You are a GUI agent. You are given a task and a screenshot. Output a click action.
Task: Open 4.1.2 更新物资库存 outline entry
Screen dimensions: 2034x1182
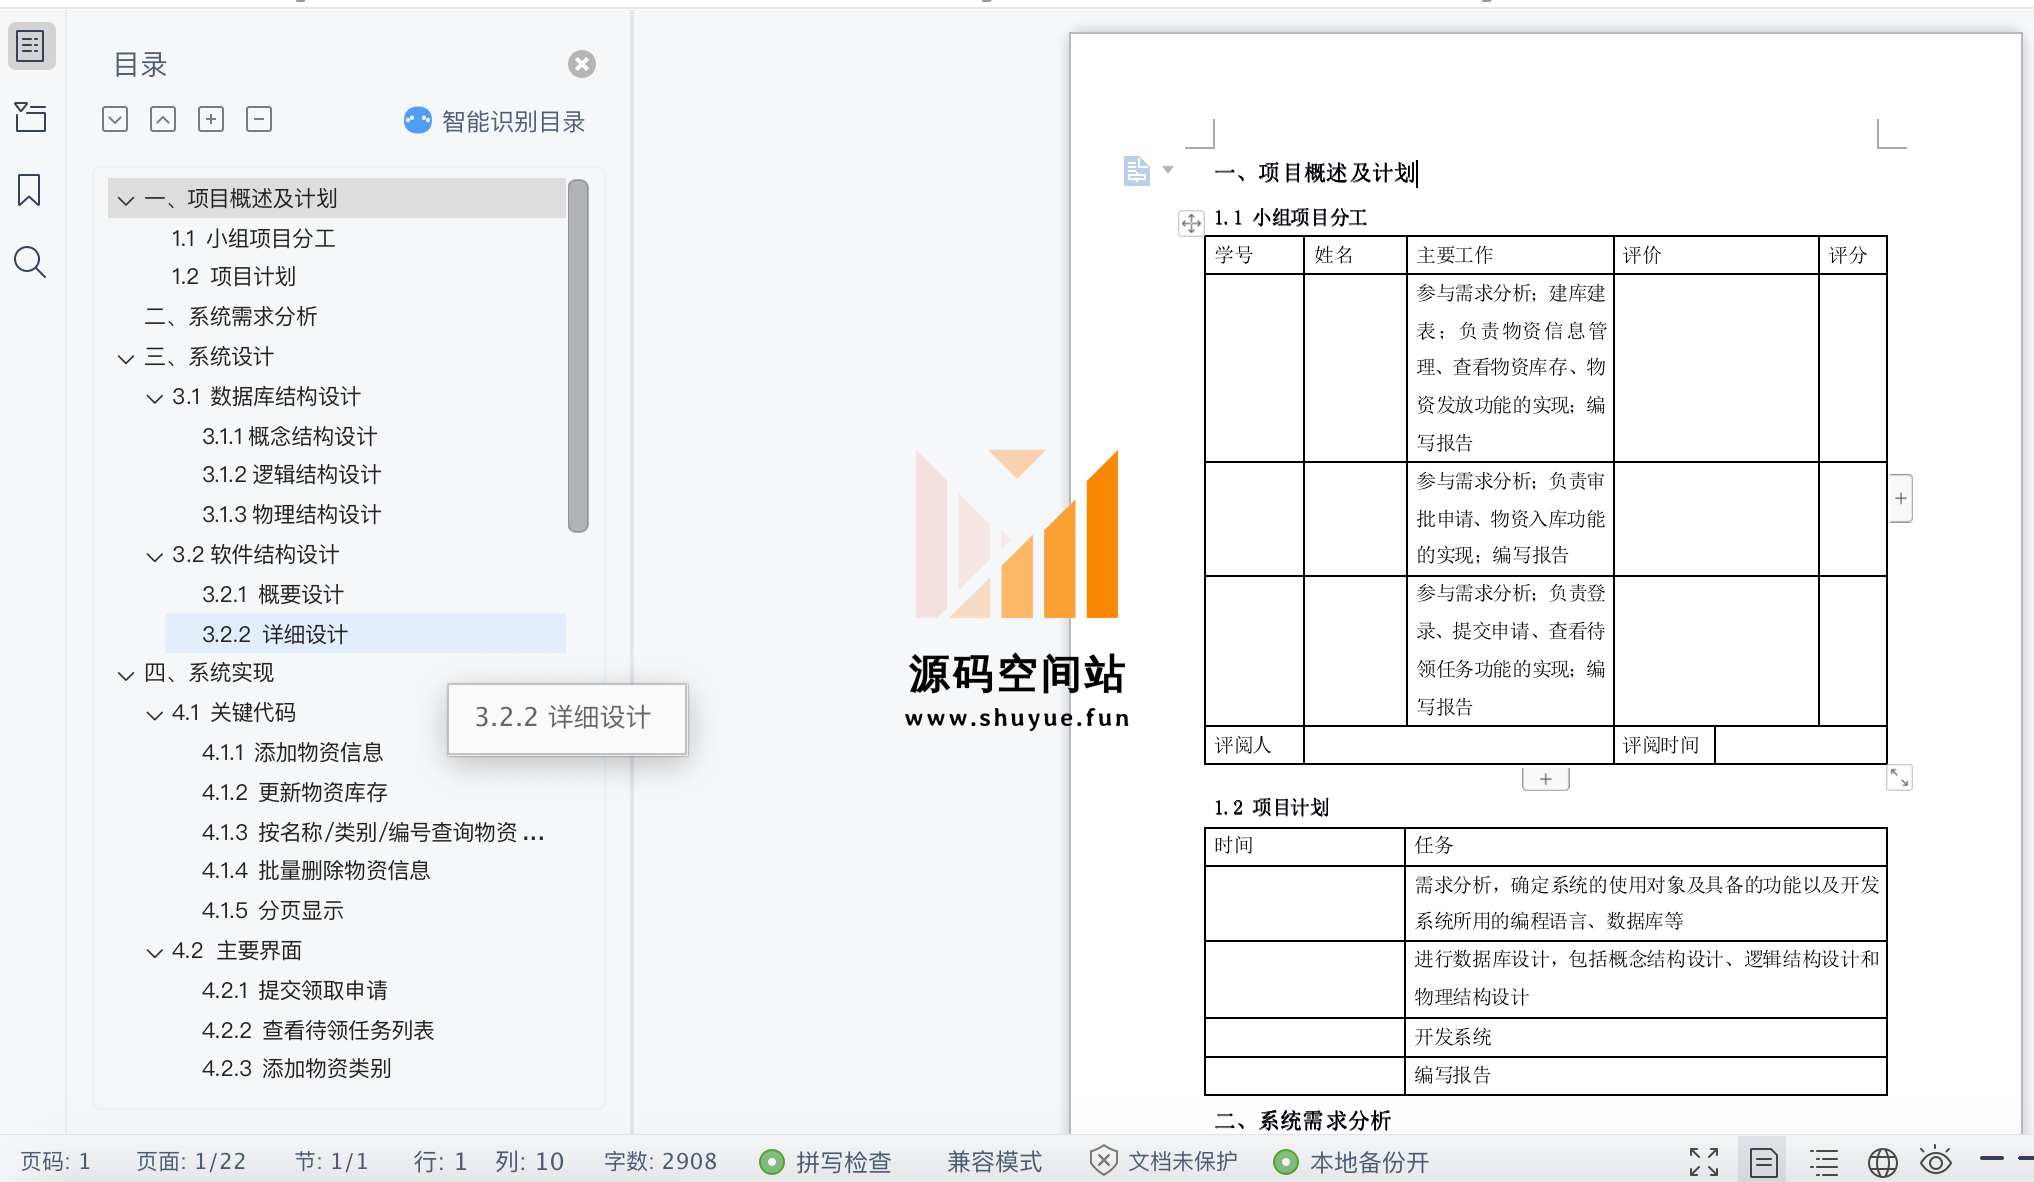[294, 793]
